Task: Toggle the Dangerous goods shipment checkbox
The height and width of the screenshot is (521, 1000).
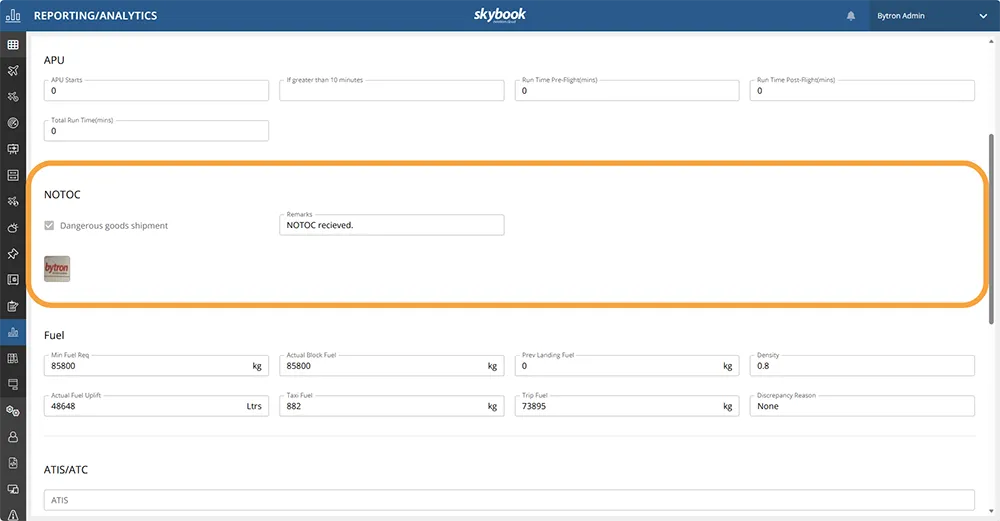Action: [x=50, y=226]
